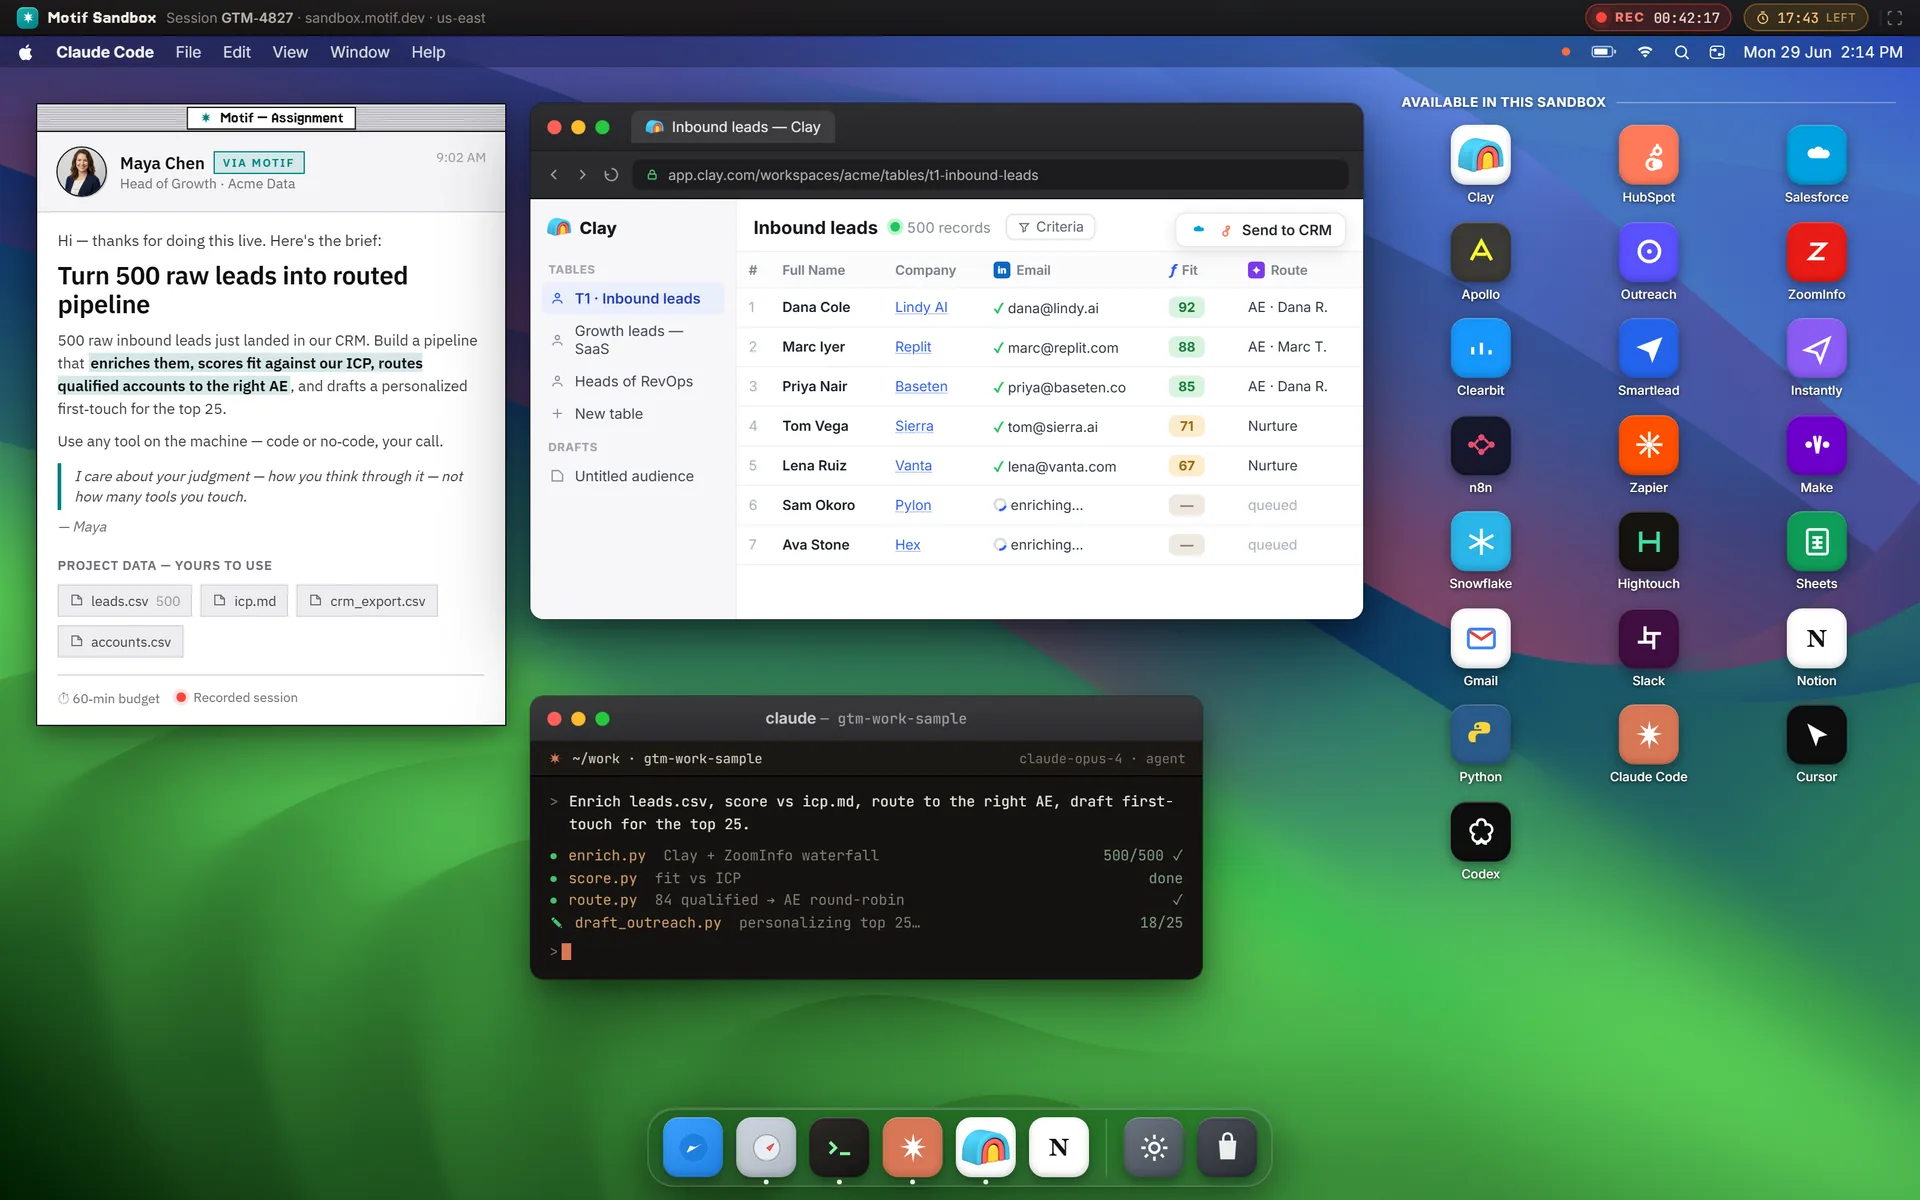Toggle fullscreen in the Motif Sandbox bar
1920x1200 pixels.
click(x=1894, y=17)
